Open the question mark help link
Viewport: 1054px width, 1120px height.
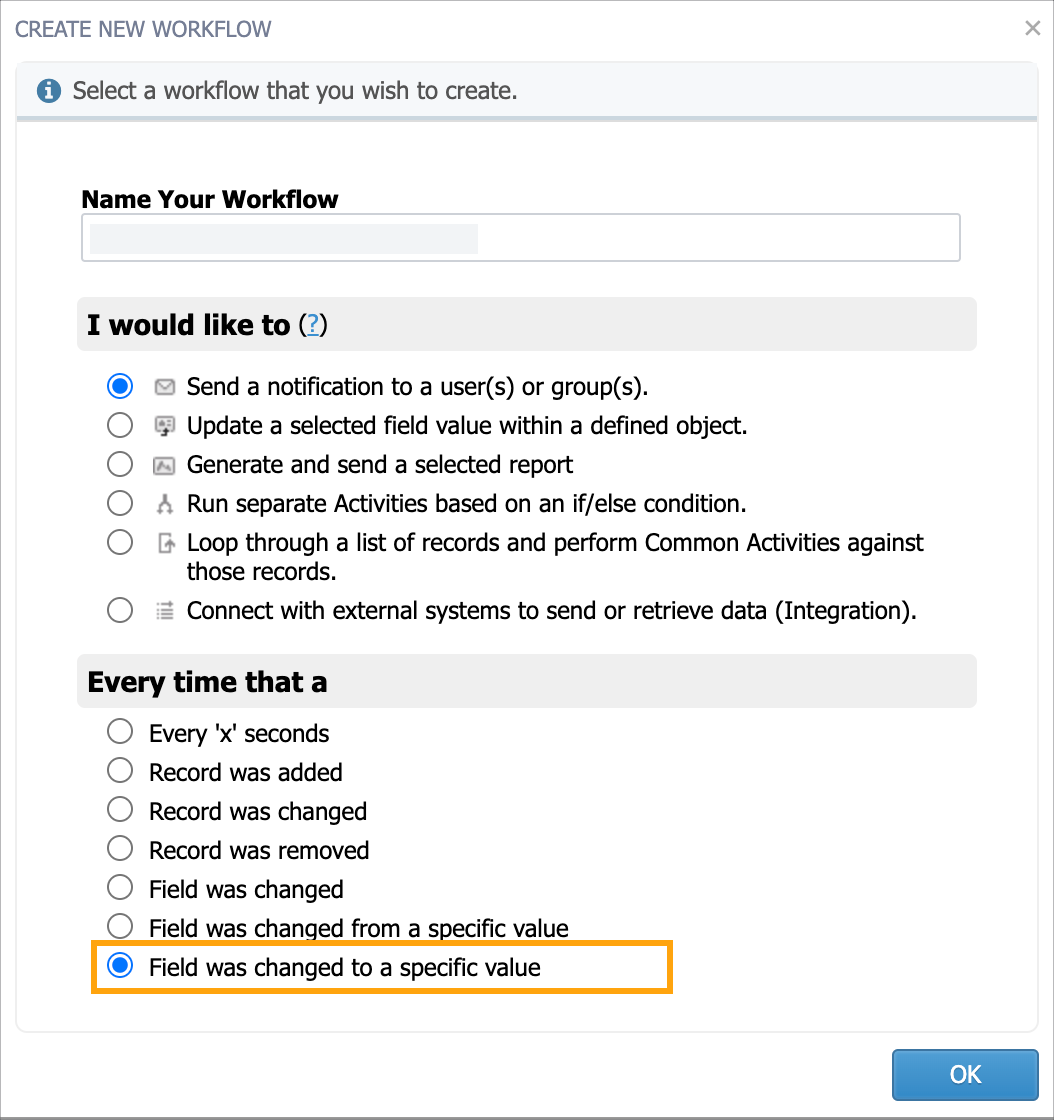313,325
